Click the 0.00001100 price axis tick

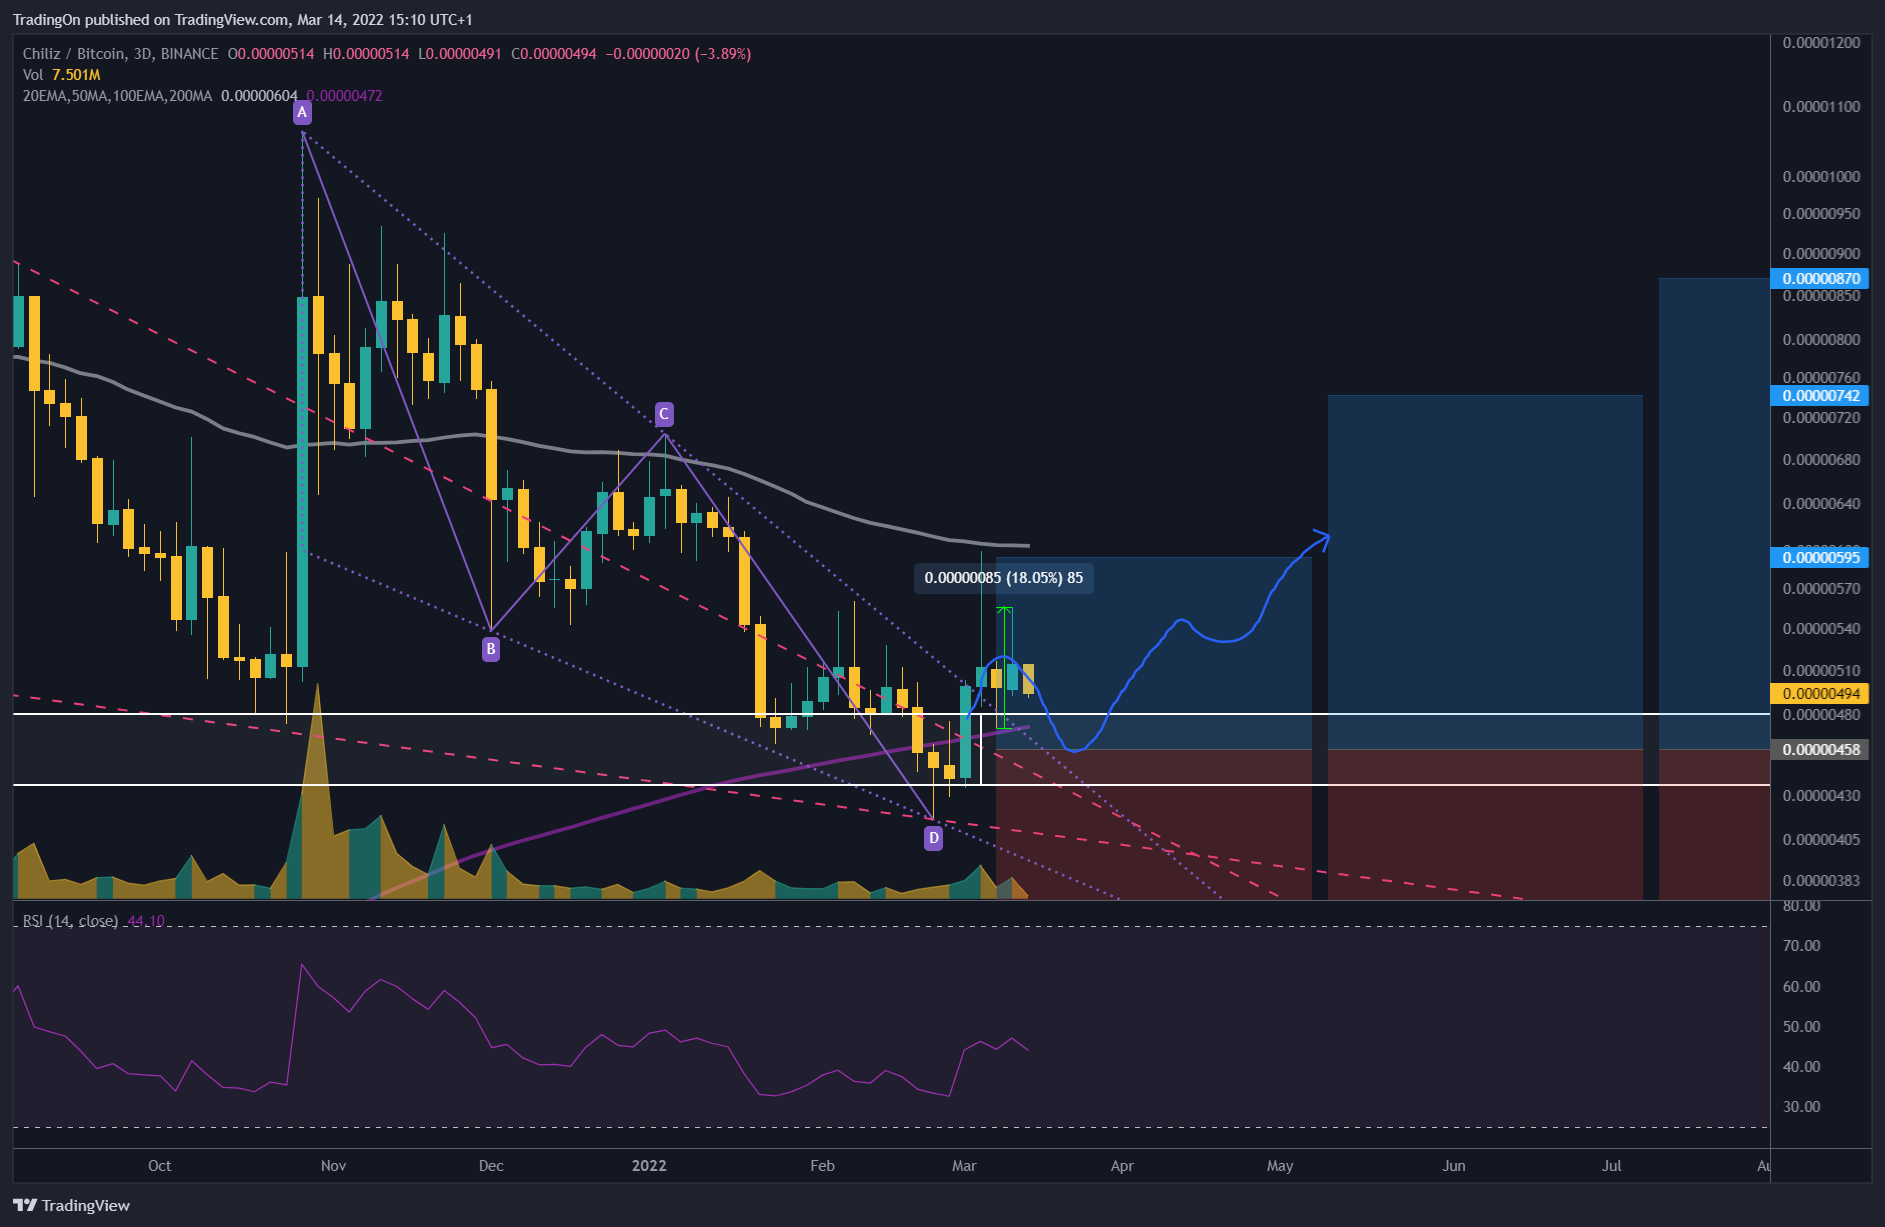pyautogui.click(x=1821, y=107)
